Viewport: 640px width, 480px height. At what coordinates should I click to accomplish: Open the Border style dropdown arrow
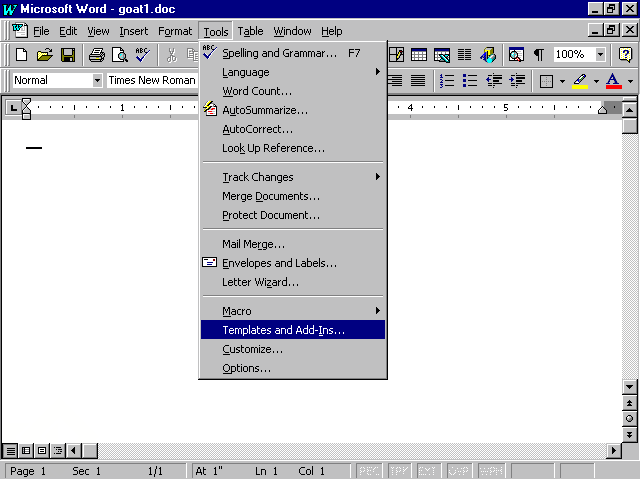562,81
